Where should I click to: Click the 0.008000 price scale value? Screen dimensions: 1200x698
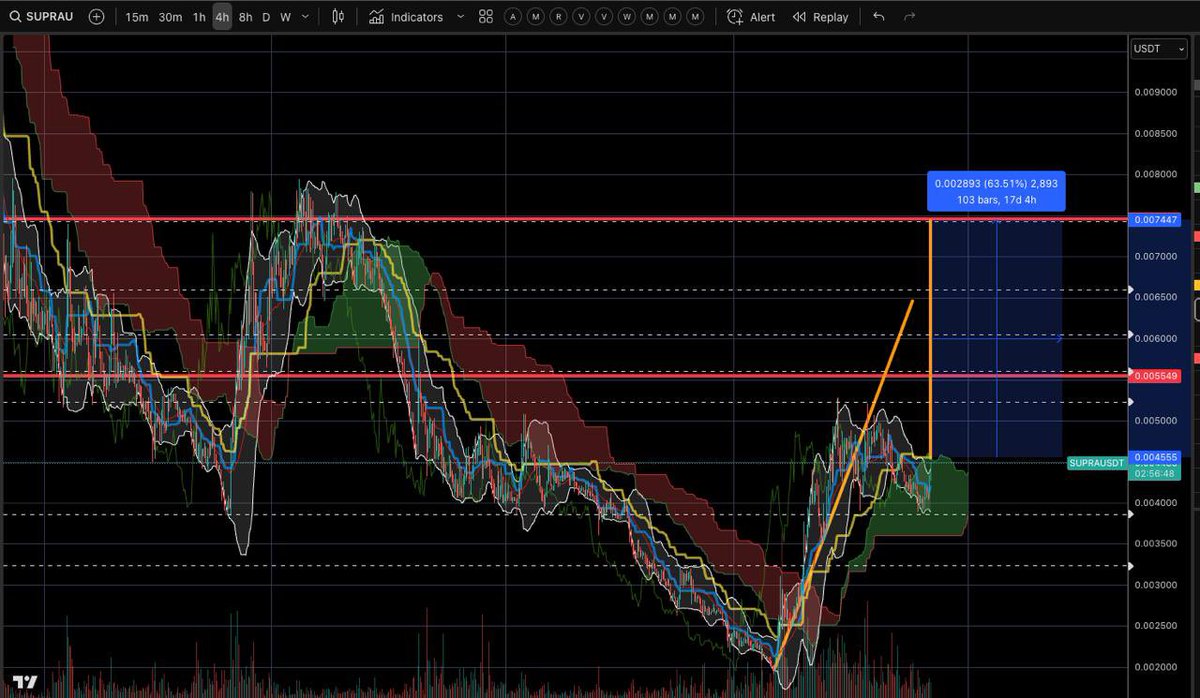pyautogui.click(x=1155, y=174)
